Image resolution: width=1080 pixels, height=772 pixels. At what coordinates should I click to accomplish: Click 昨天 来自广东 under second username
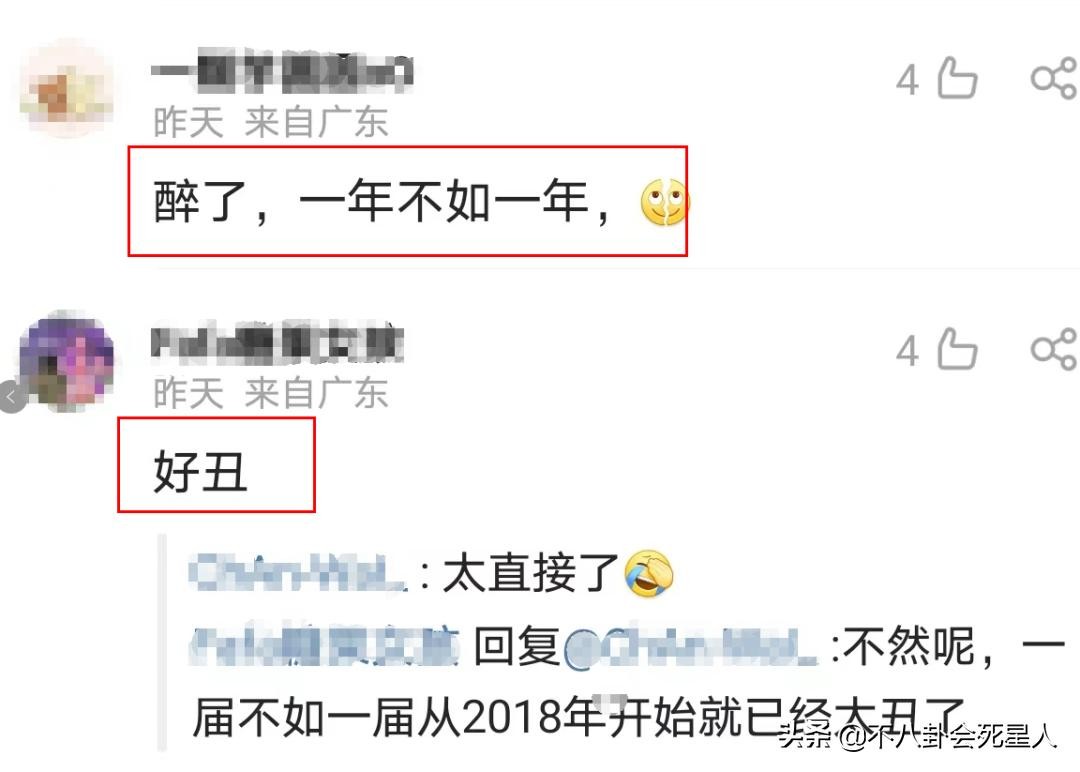[x=271, y=393]
